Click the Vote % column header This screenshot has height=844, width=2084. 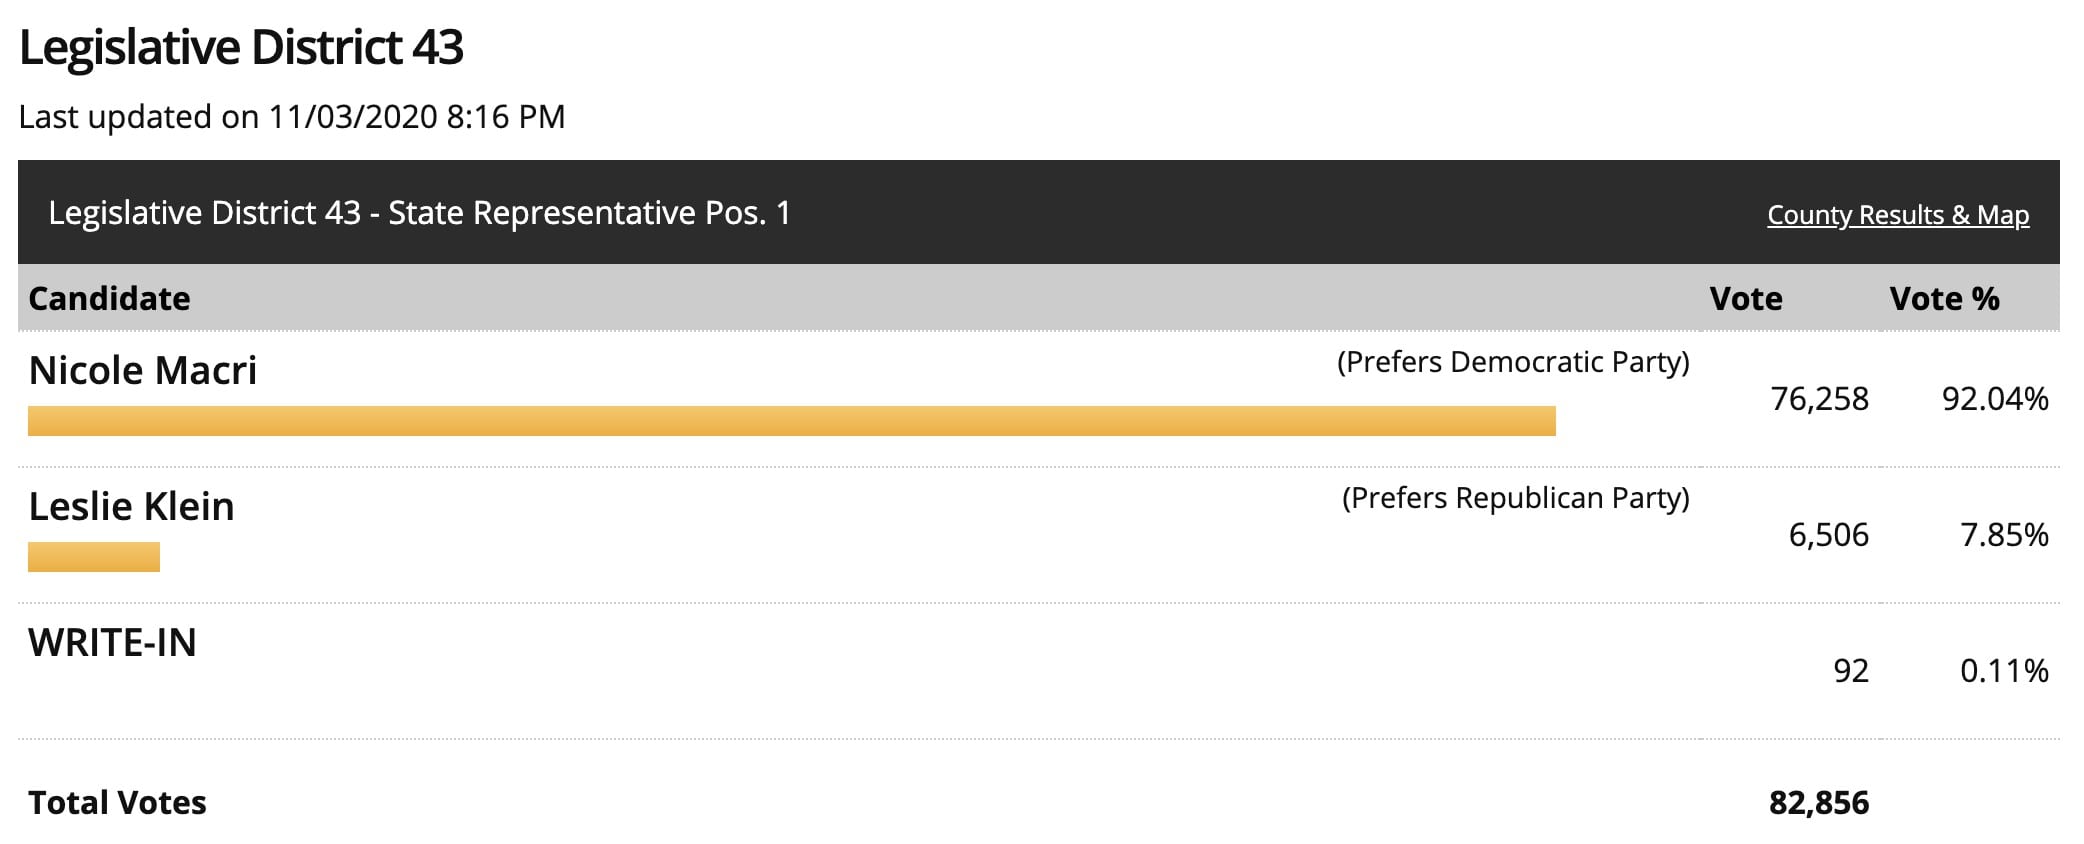click(x=1943, y=298)
